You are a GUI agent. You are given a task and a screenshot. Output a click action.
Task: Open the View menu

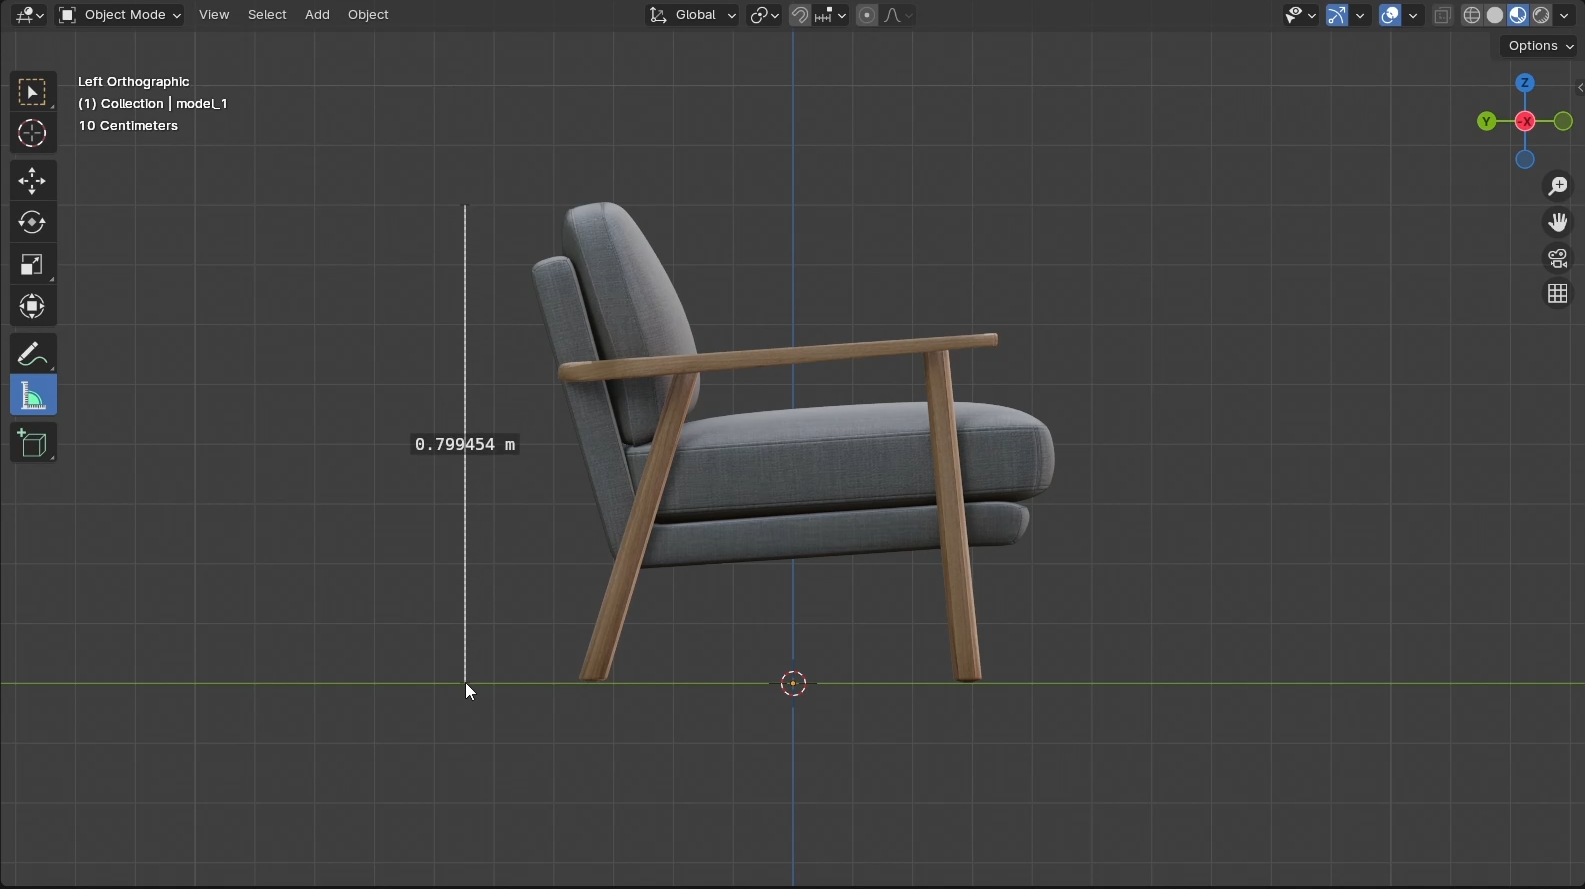coord(214,15)
